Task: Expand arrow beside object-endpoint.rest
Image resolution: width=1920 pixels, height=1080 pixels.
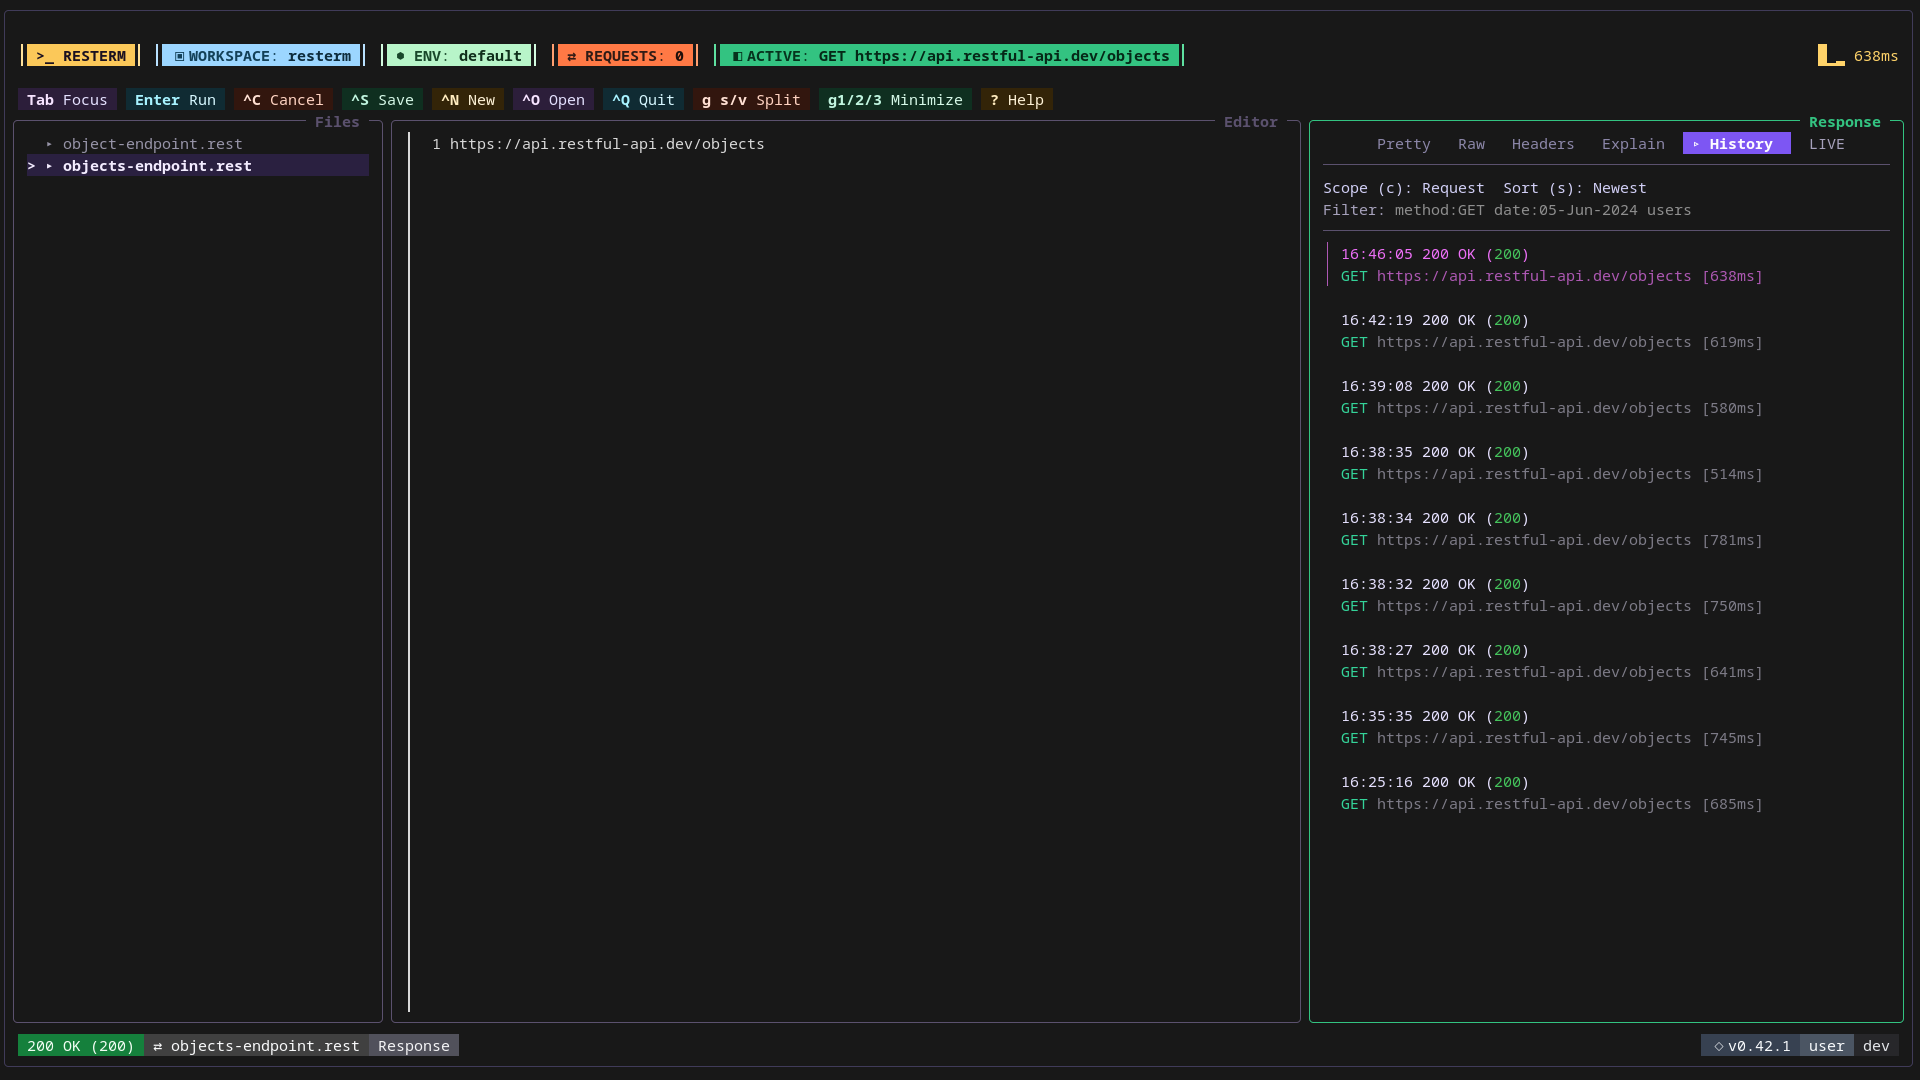Action: point(49,144)
